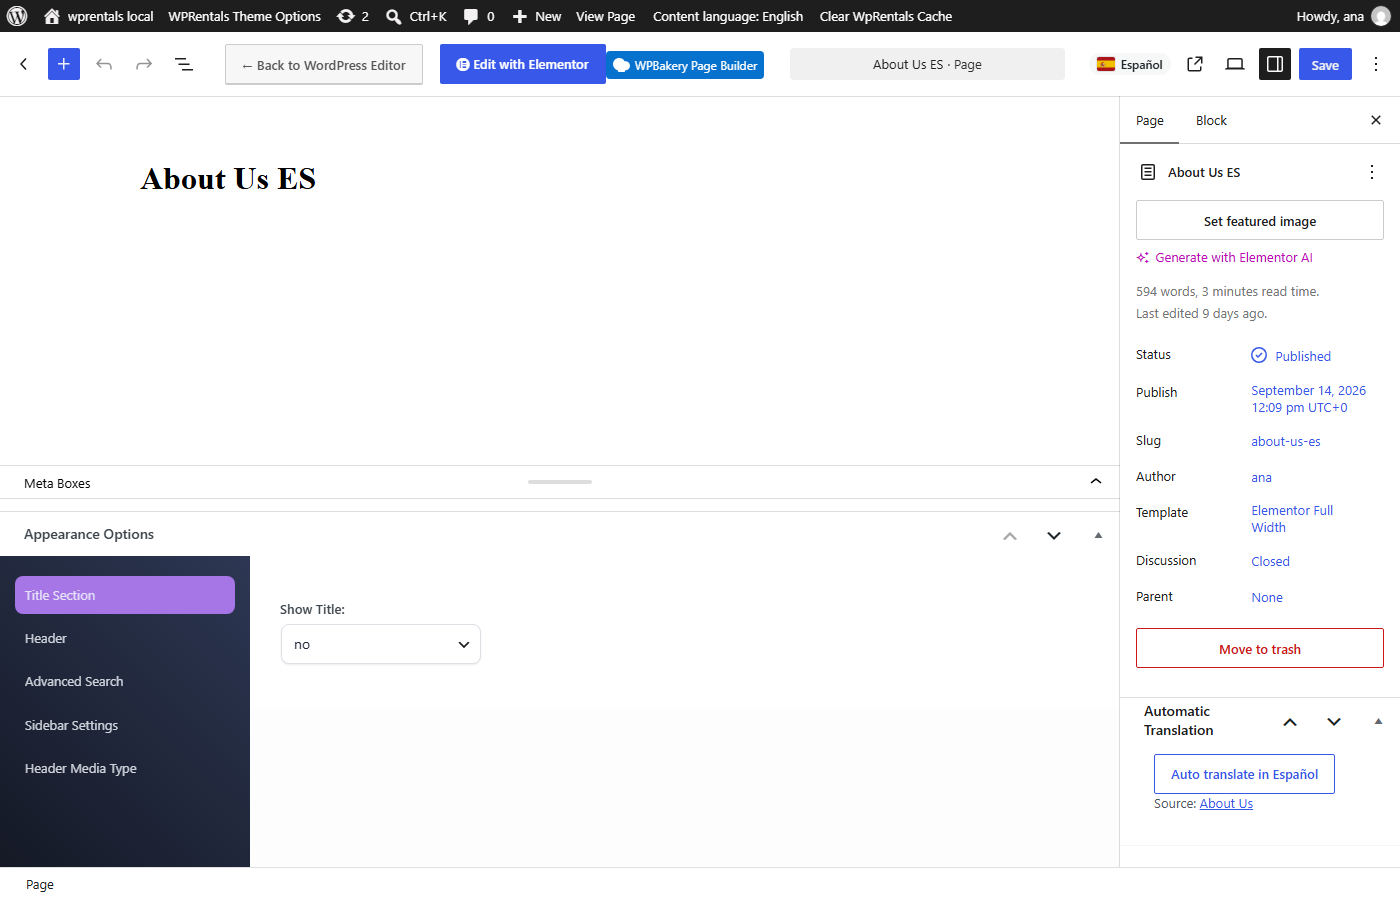Click View Page in admin bar
The width and height of the screenshot is (1400, 900).
pyautogui.click(x=605, y=16)
